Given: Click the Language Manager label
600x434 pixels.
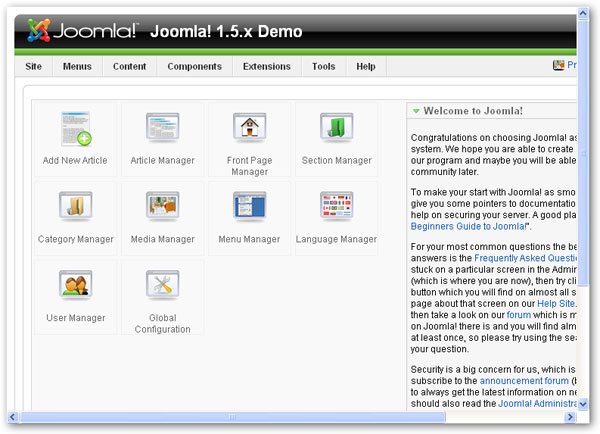Looking at the screenshot, I should click(x=336, y=239).
